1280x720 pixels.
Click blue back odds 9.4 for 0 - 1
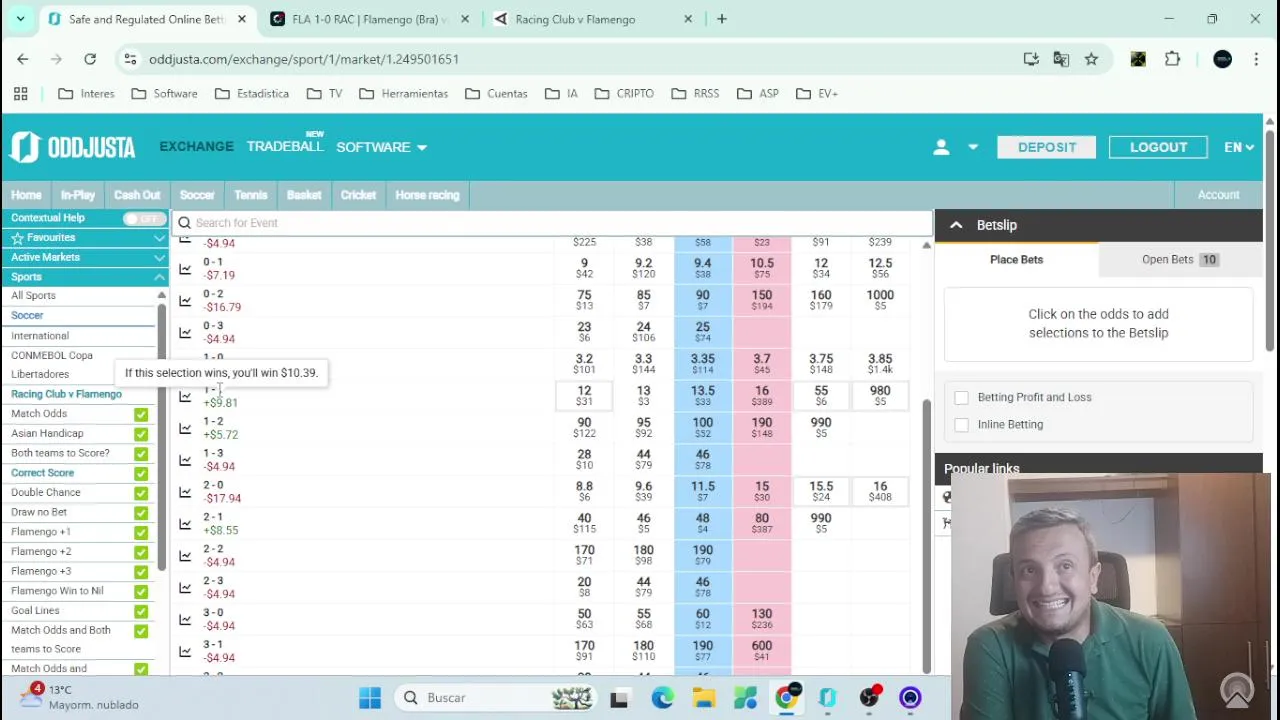point(703,268)
